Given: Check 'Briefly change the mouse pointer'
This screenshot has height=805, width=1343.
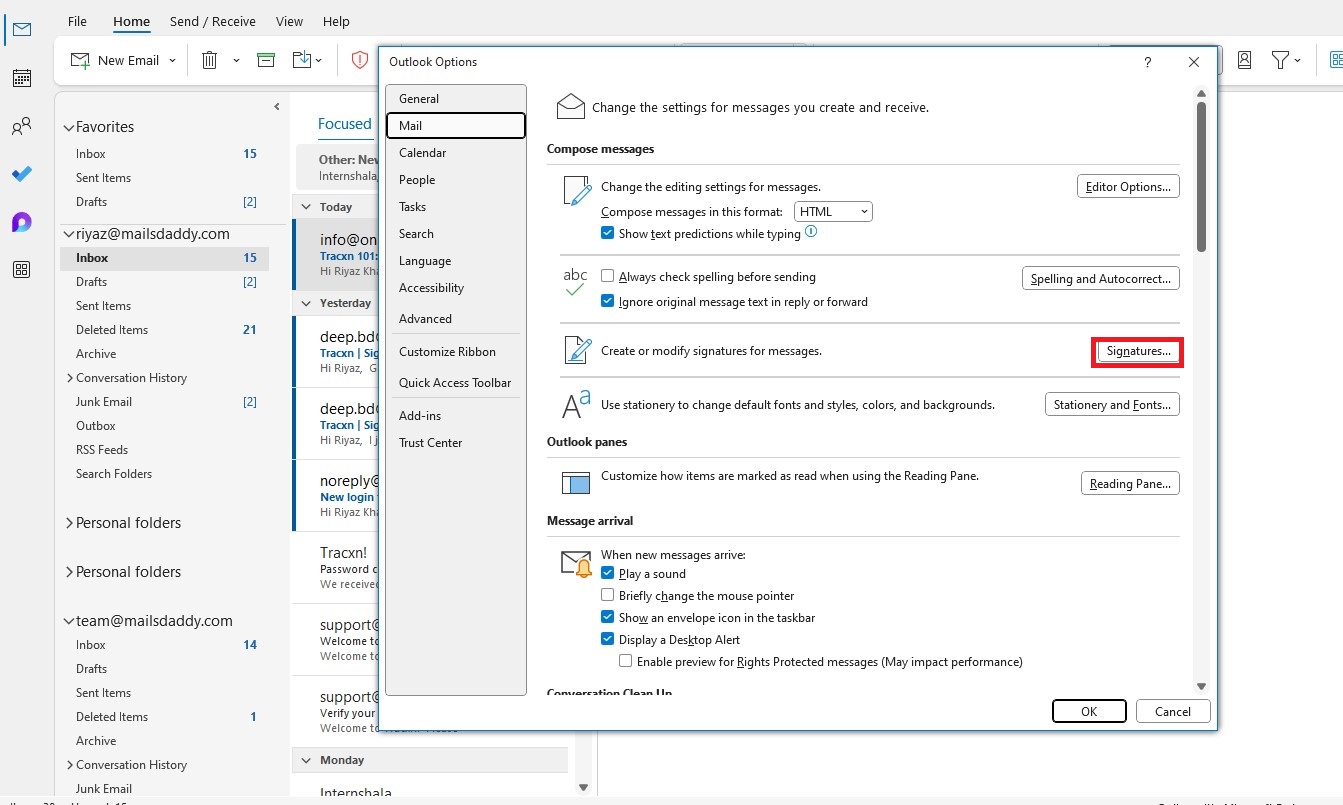Looking at the screenshot, I should (607, 595).
